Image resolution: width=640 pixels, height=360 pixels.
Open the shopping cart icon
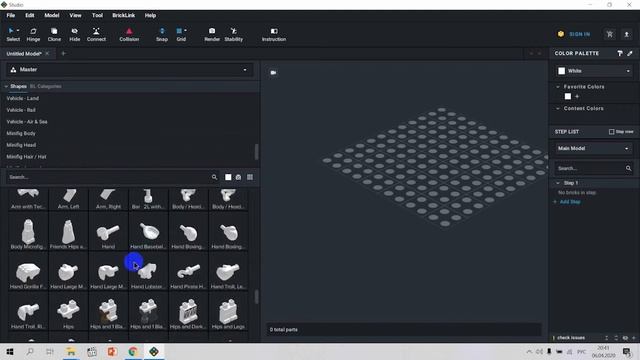click(610, 34)
